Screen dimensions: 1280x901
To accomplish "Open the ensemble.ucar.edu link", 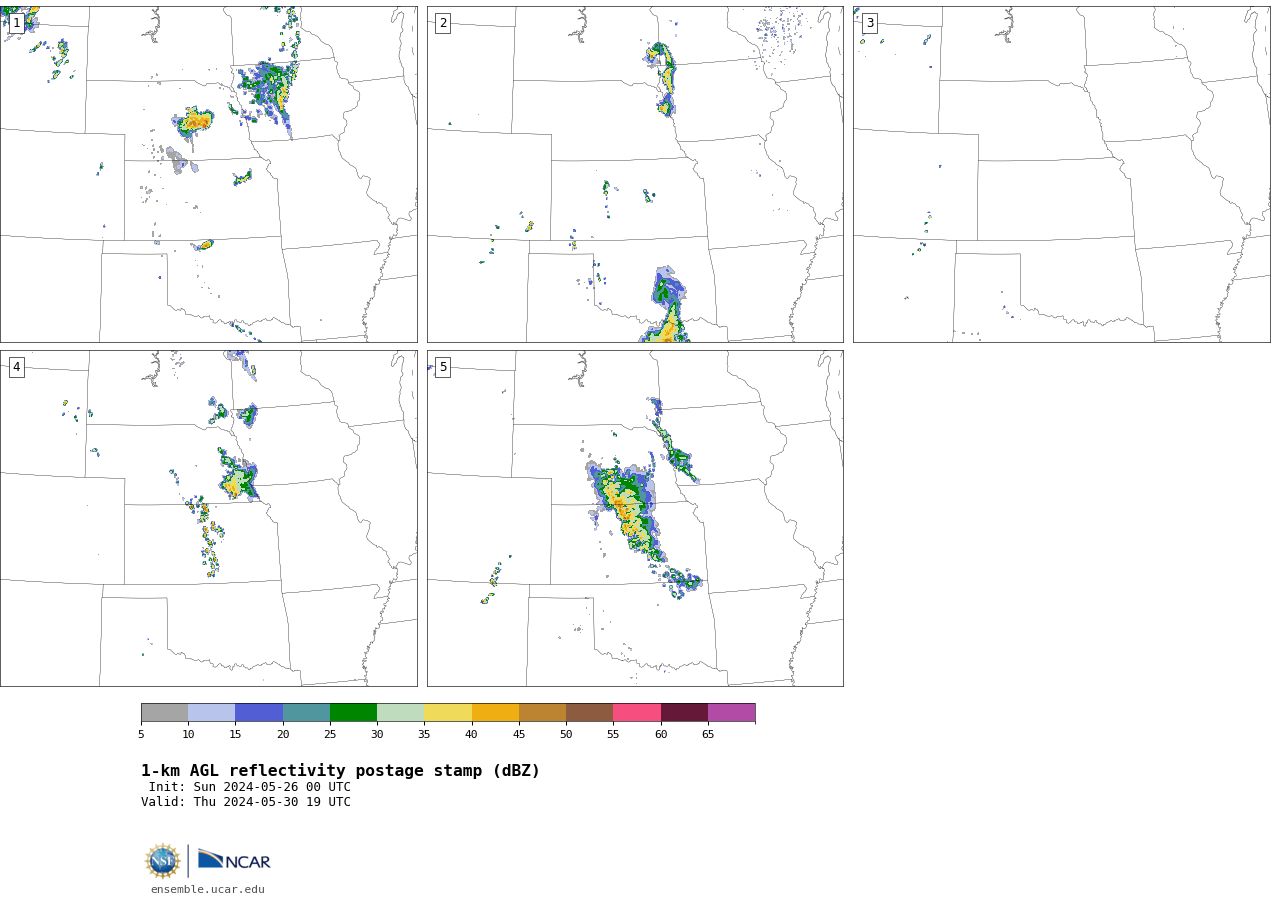I will click(x=208, y=889).
